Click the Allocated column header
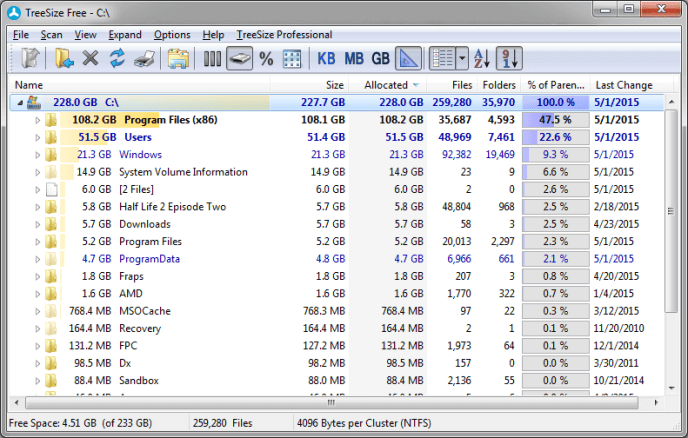This screenshot has width=688, height=438. (388, 85)
